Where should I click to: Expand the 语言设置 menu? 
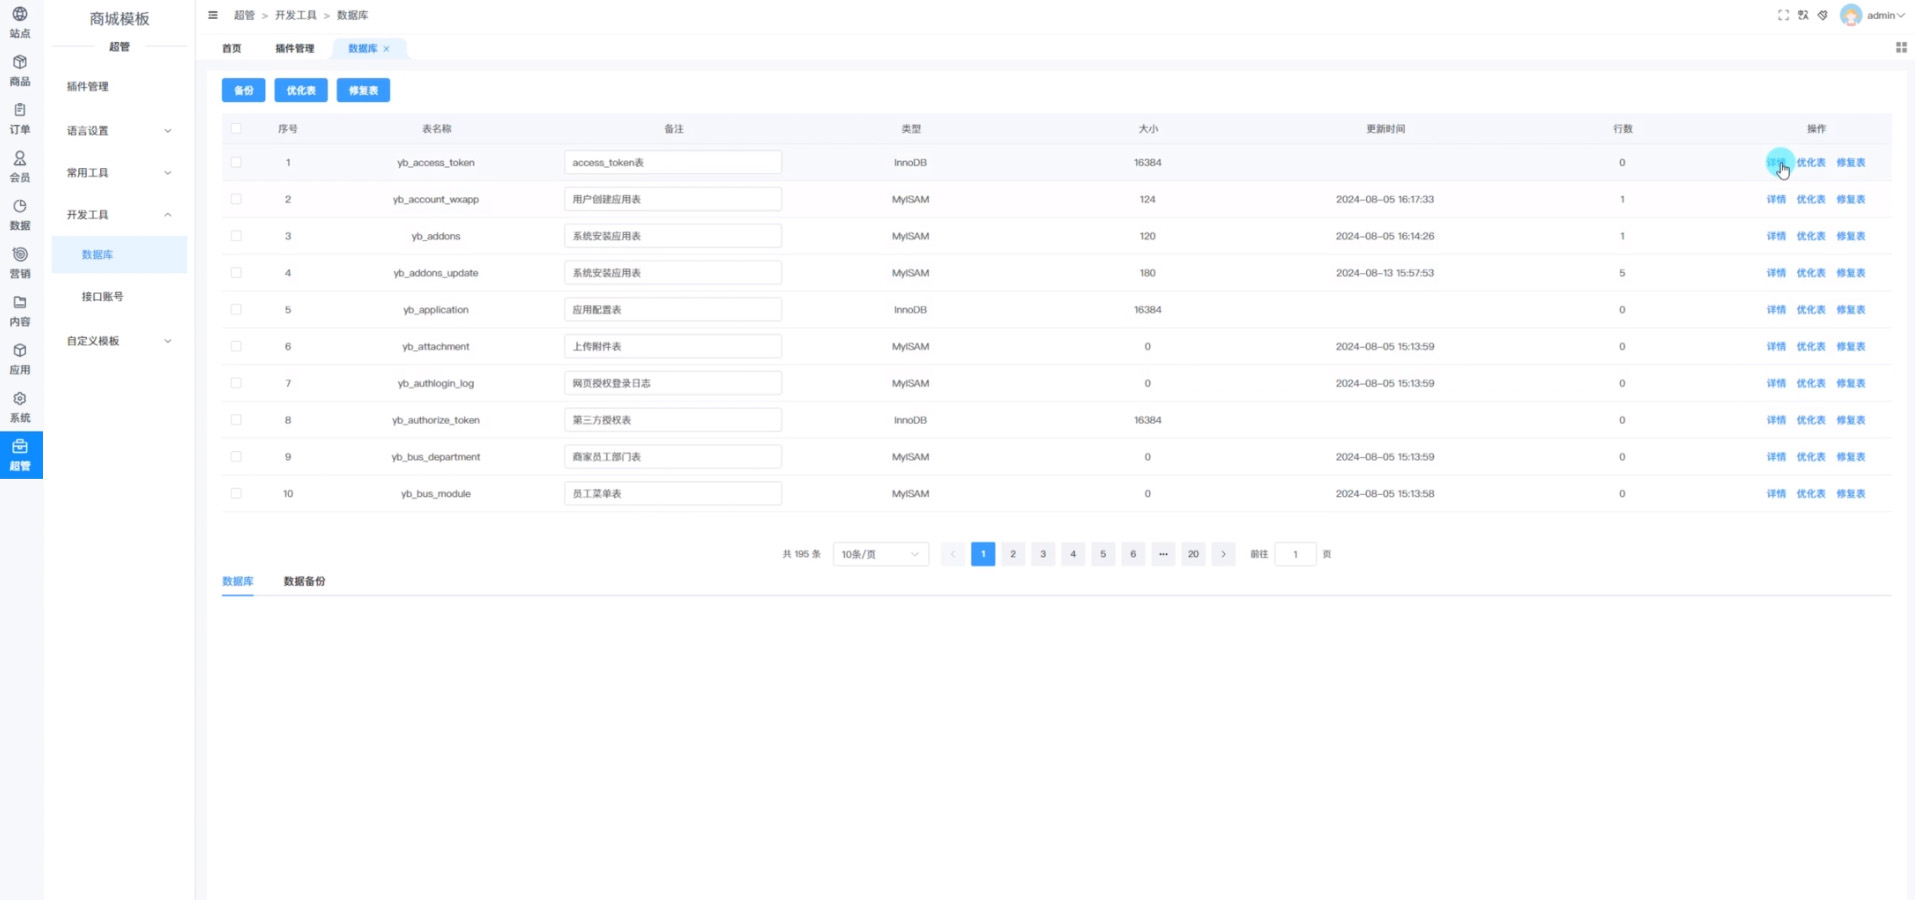pos(119,131)
